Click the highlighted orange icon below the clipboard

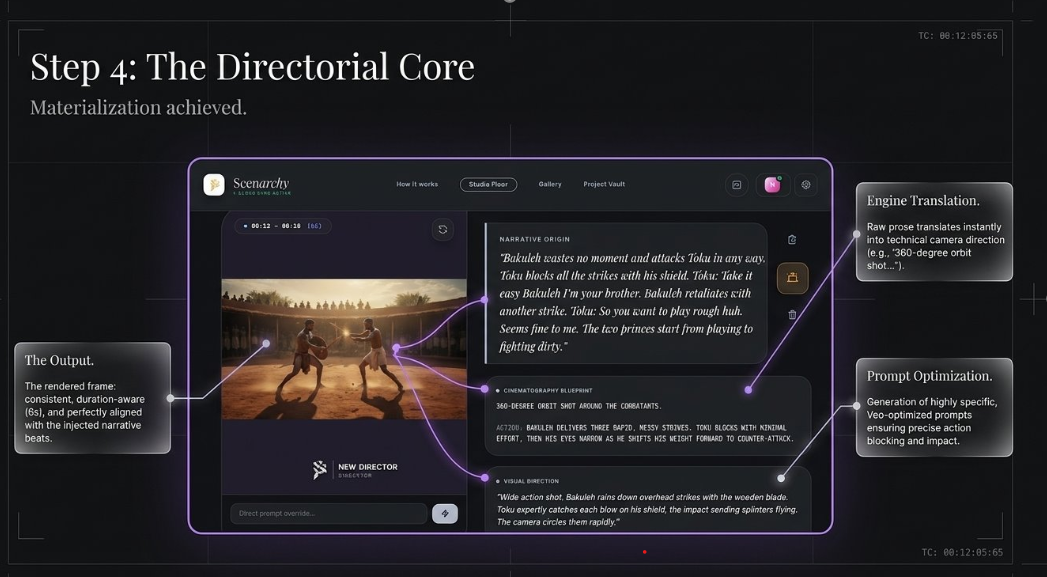click(793, 278)
